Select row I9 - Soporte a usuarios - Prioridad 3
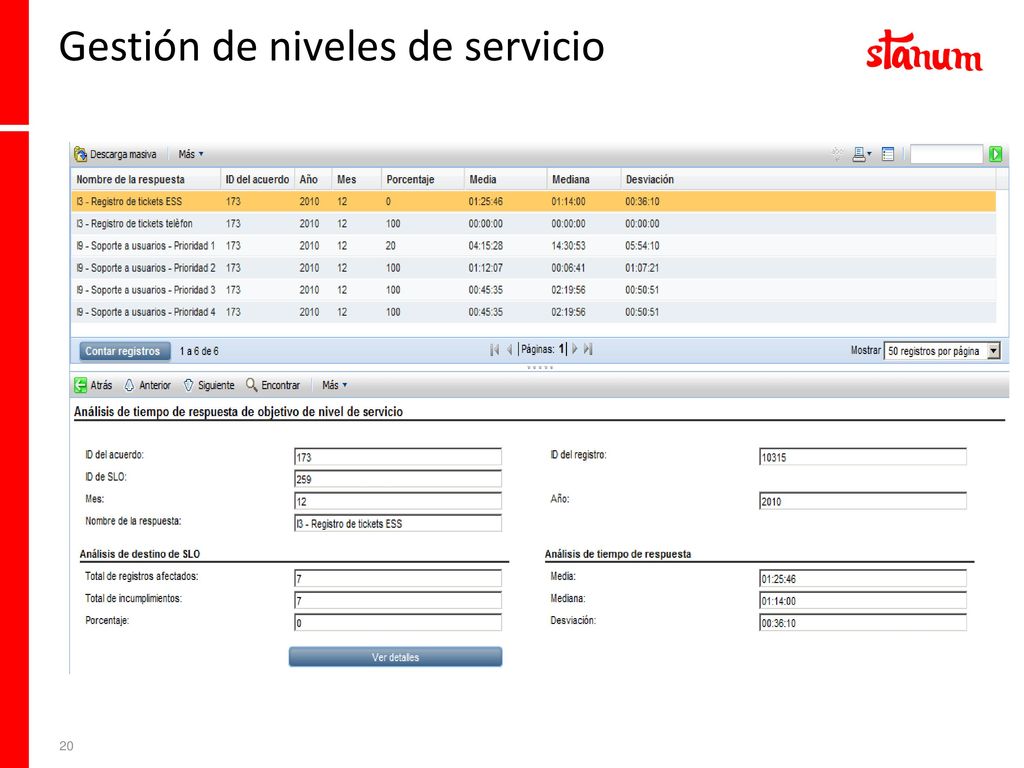This screenshot has height=768, width=1024. tap(534, 290)
